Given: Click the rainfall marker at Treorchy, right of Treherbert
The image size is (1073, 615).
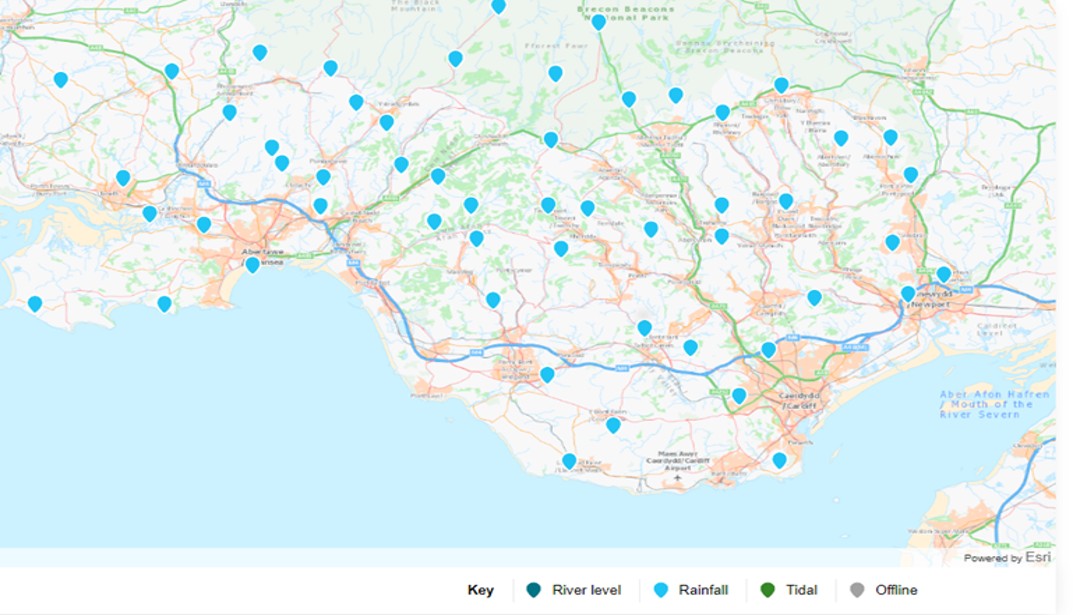Looking at the screenshot, I should [588, 208].
